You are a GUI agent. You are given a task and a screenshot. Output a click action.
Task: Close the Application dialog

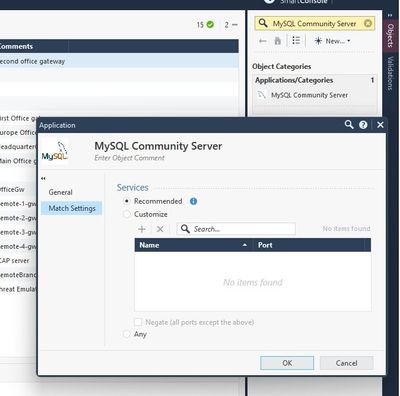pos(380,125)
